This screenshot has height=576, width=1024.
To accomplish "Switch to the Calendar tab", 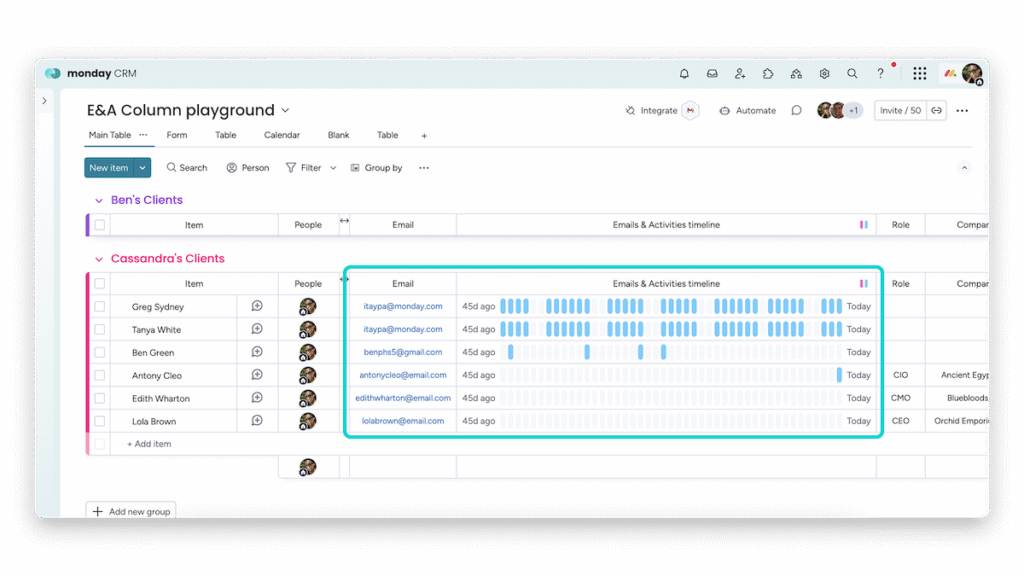I will [x=281, y=135].
